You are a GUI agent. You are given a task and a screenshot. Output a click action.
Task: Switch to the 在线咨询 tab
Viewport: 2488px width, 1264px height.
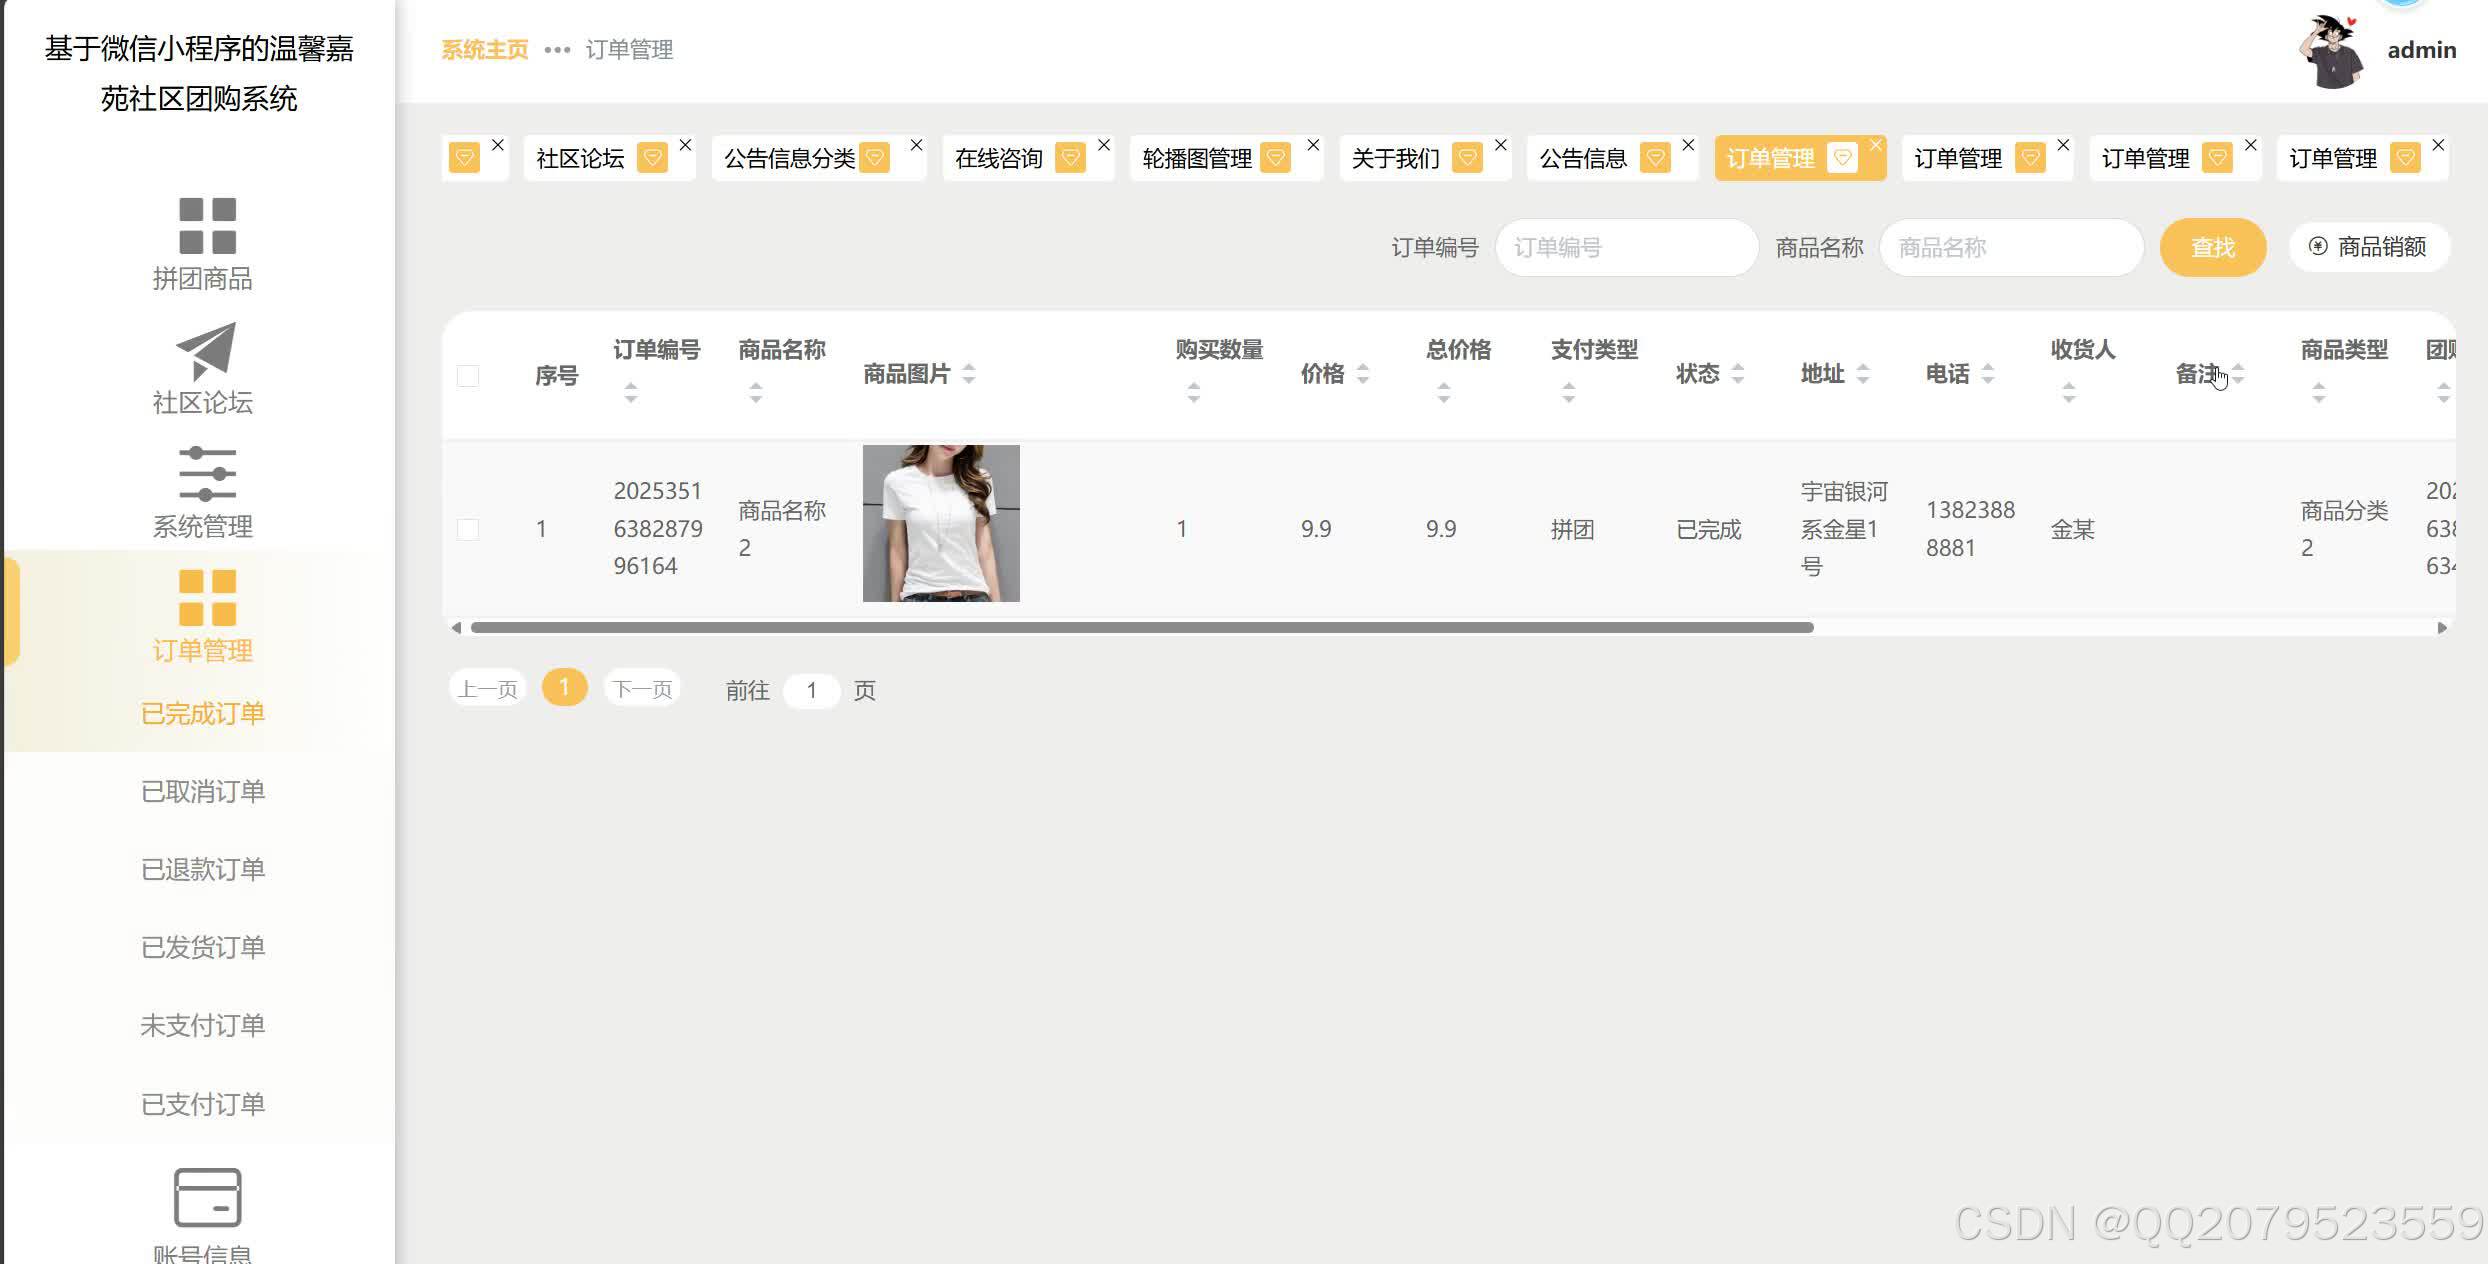point(998,157)
